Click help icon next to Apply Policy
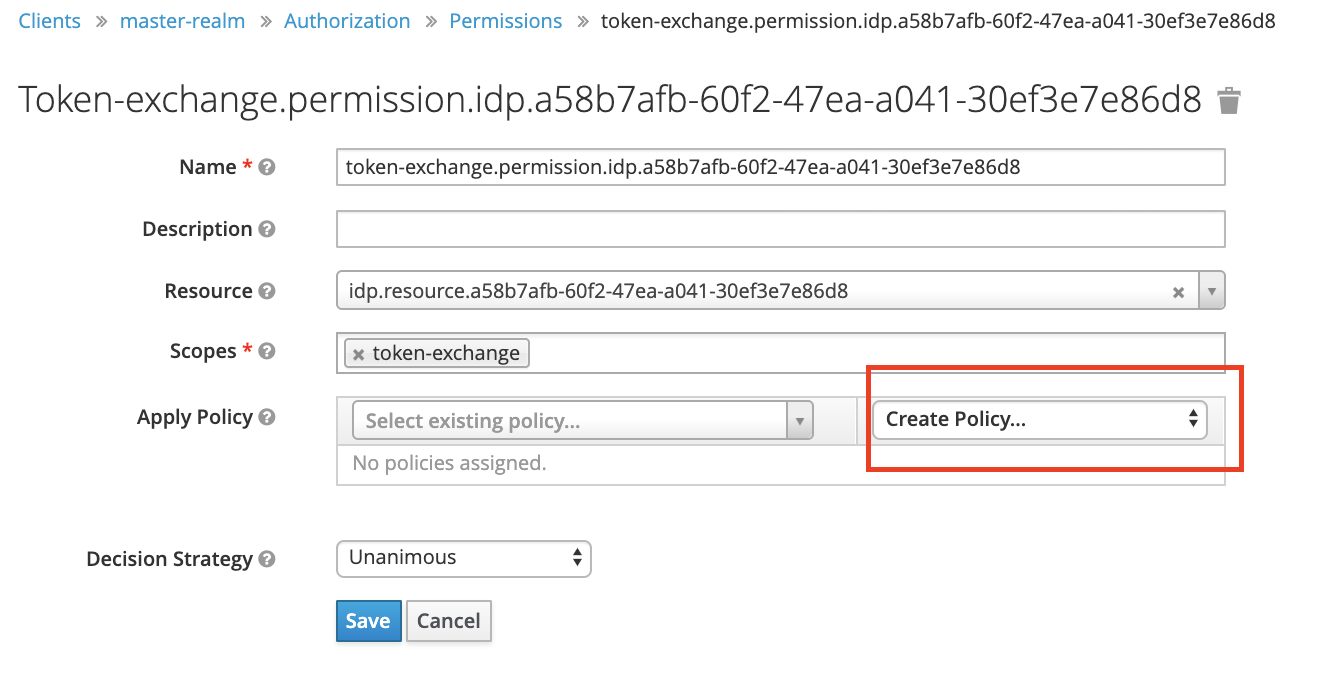1344x692 pixels. pyautogui.click(x=267, y=418)
